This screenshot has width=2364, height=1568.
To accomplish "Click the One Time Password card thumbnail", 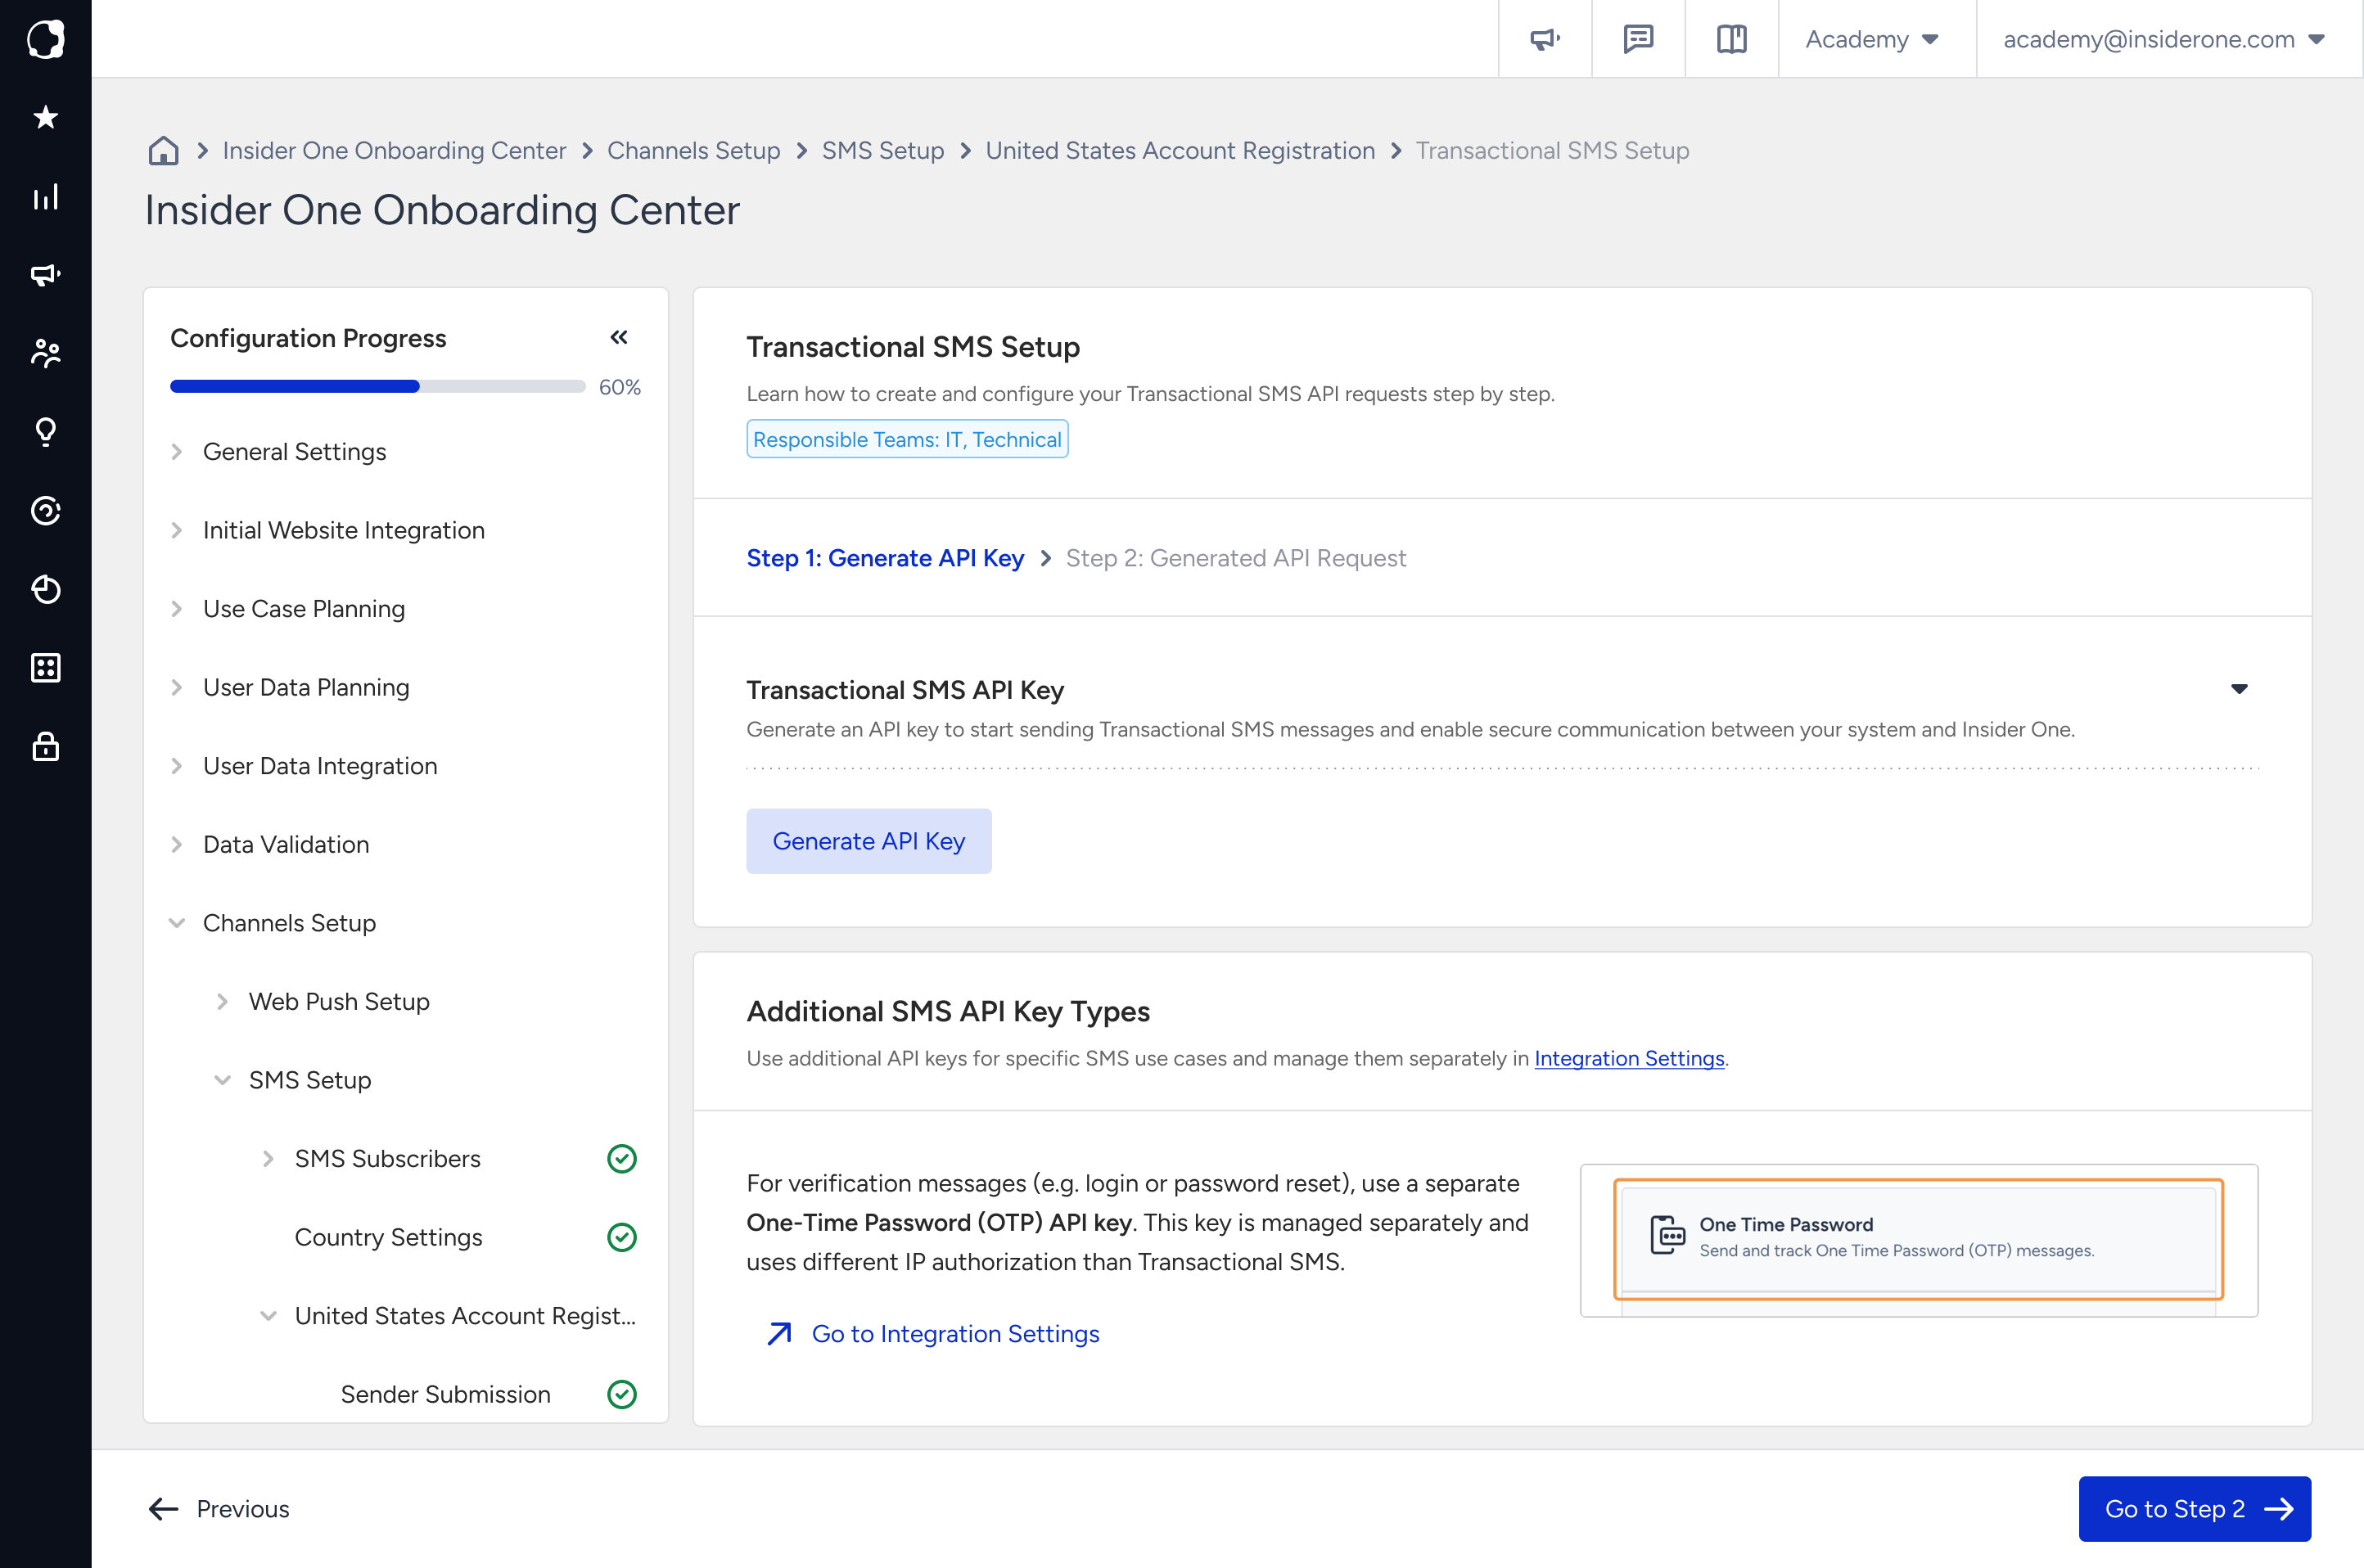I will (1918, 1239).
